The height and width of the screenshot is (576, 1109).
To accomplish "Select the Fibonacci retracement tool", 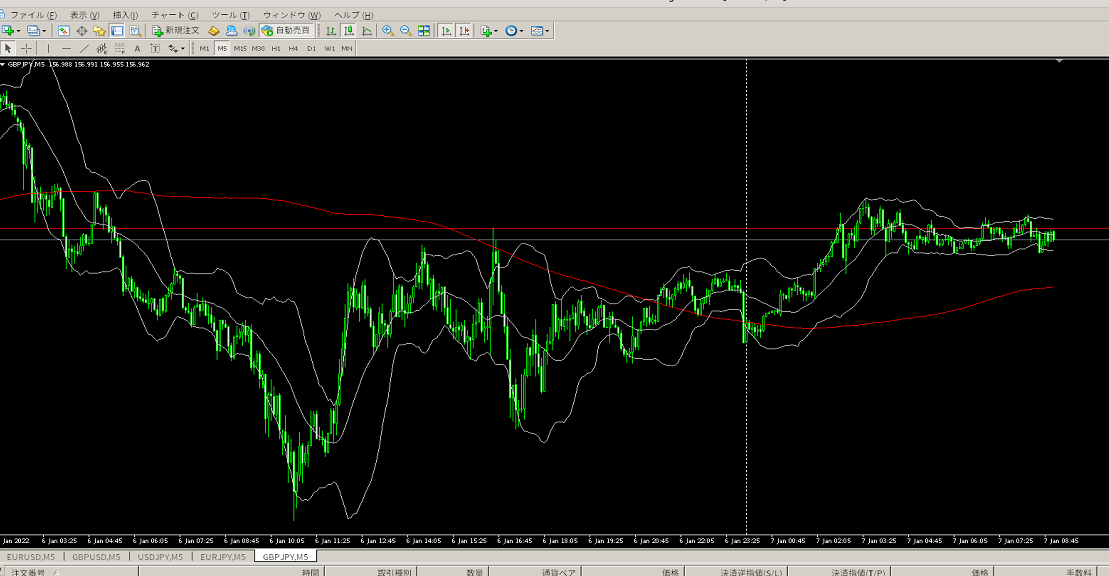I will click(x=120, y=48).
